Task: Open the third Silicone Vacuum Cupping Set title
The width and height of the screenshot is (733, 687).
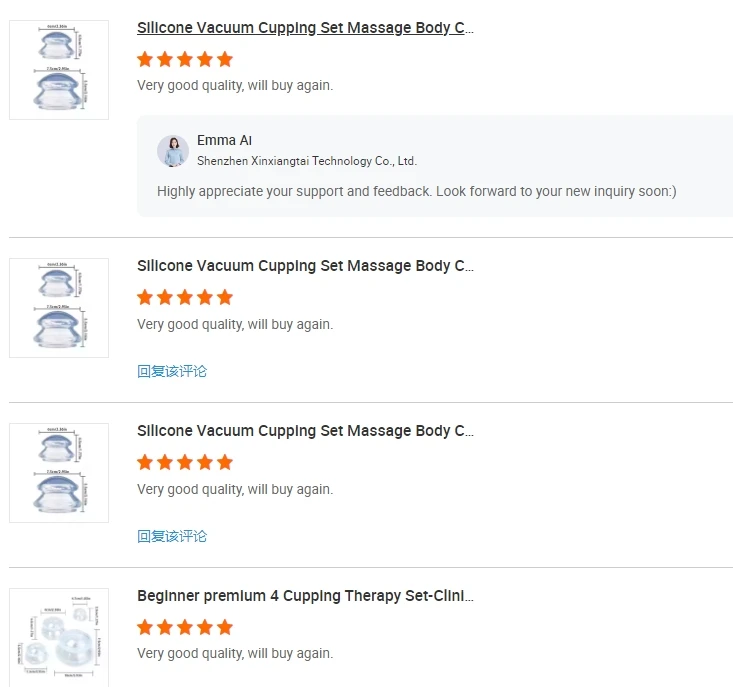Action: 305,431
